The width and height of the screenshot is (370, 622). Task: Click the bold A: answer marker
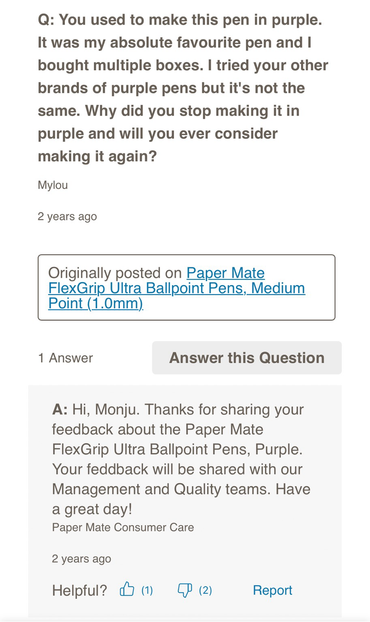click(x=60, y=409)
